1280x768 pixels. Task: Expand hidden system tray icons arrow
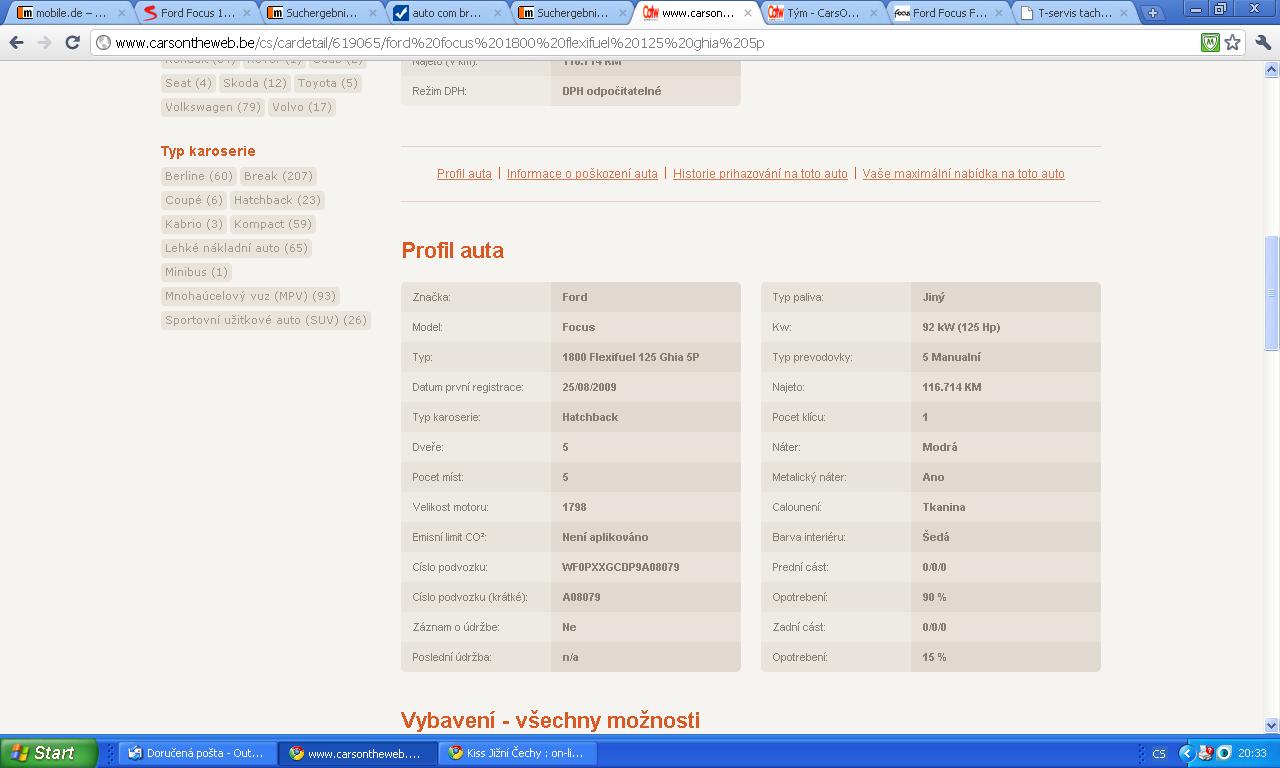(x=1186, y=753)
